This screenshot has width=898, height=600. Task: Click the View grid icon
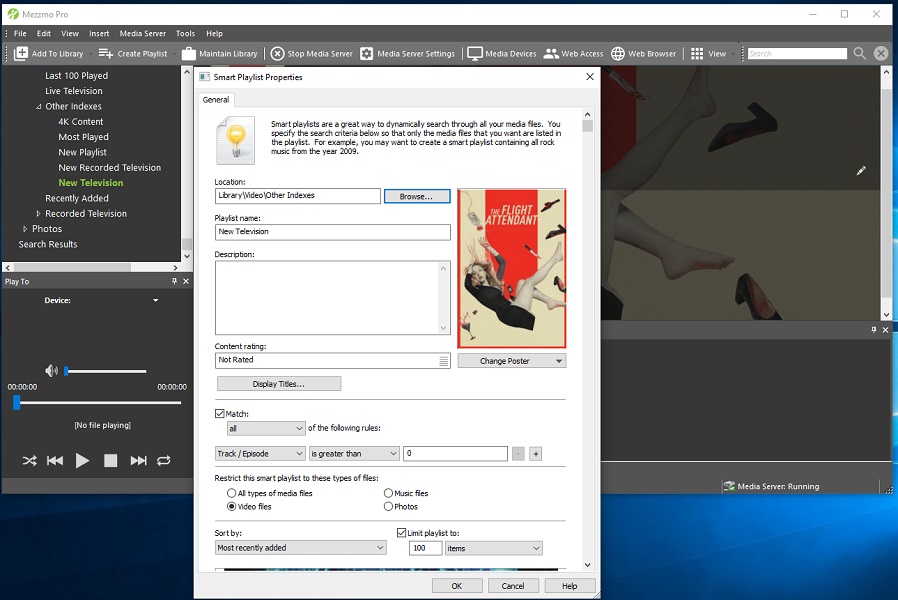click(x=697, y=53)
